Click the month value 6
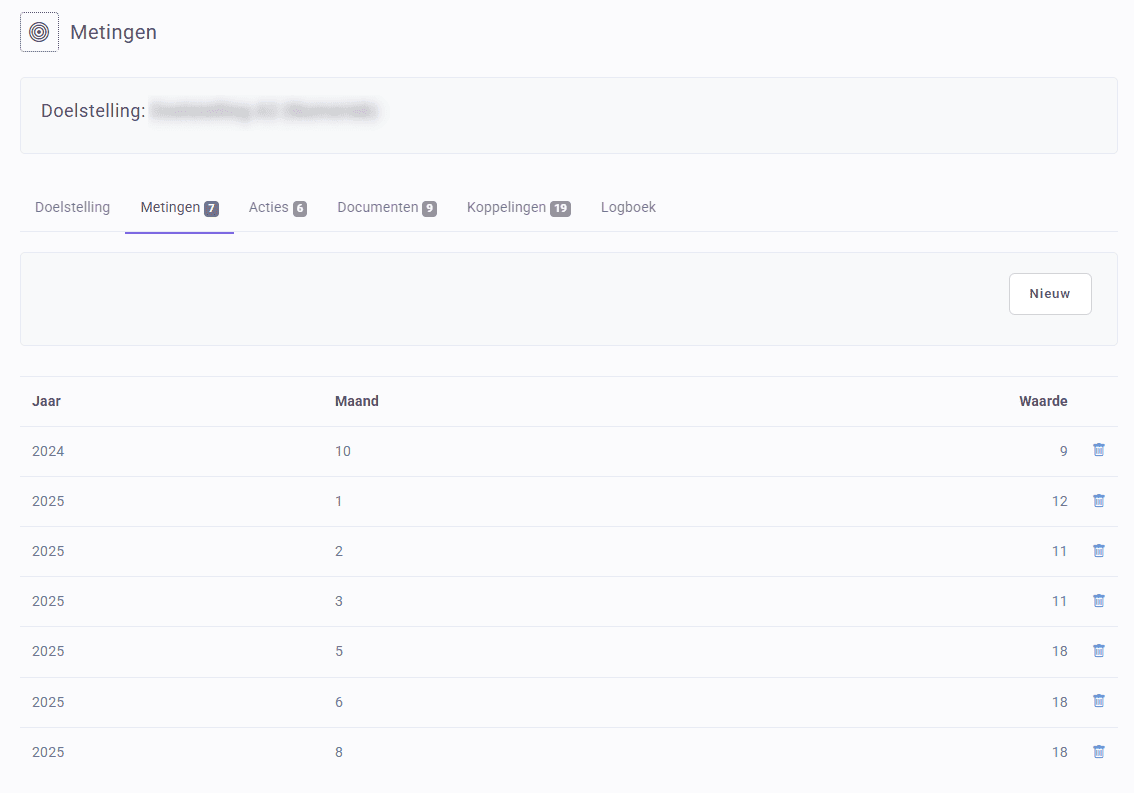1134x793 pixels. pos(338,702)
